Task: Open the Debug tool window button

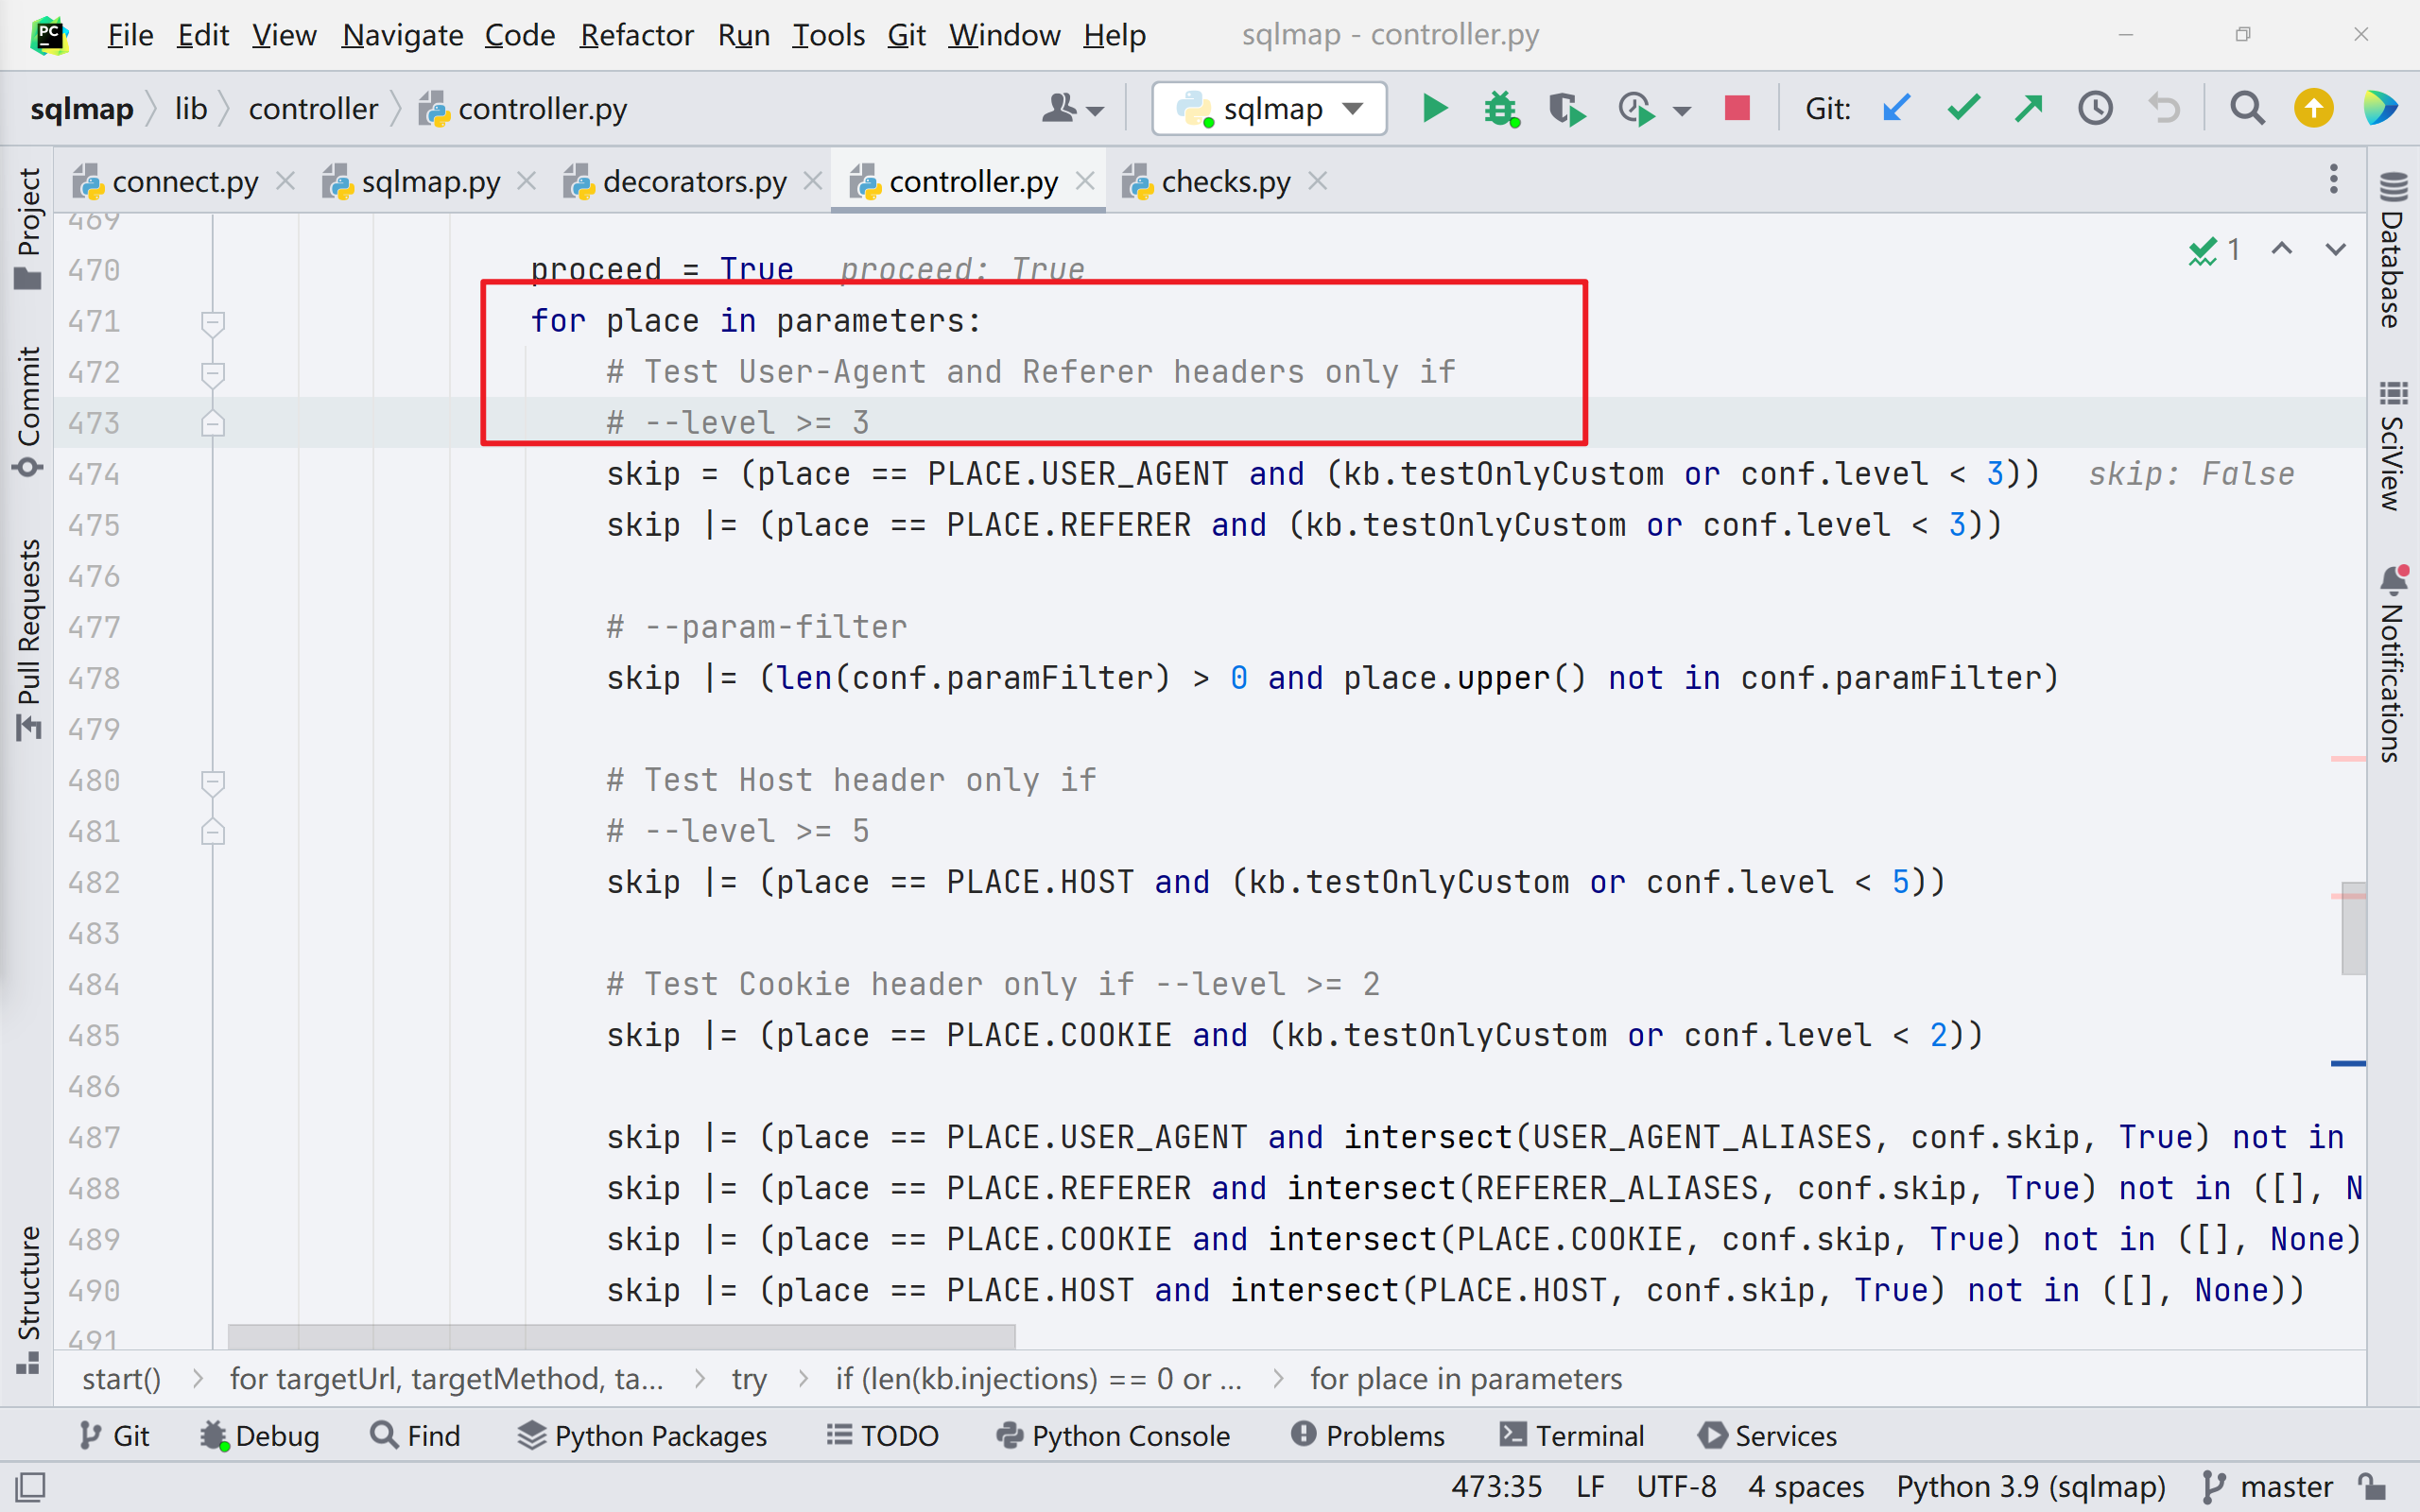Action: 259,1436
